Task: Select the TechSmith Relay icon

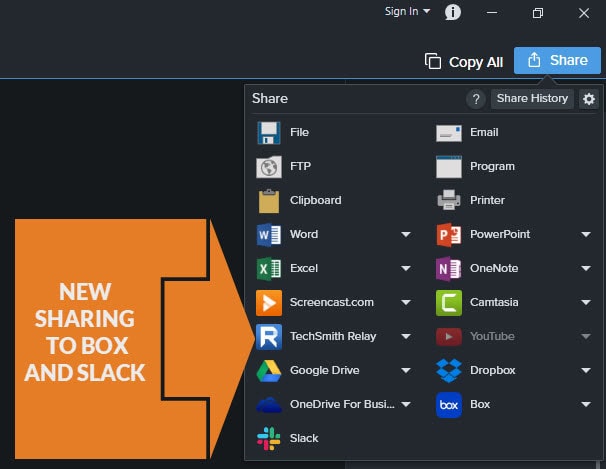Action: pyautogui.click(x=269, y=337)
